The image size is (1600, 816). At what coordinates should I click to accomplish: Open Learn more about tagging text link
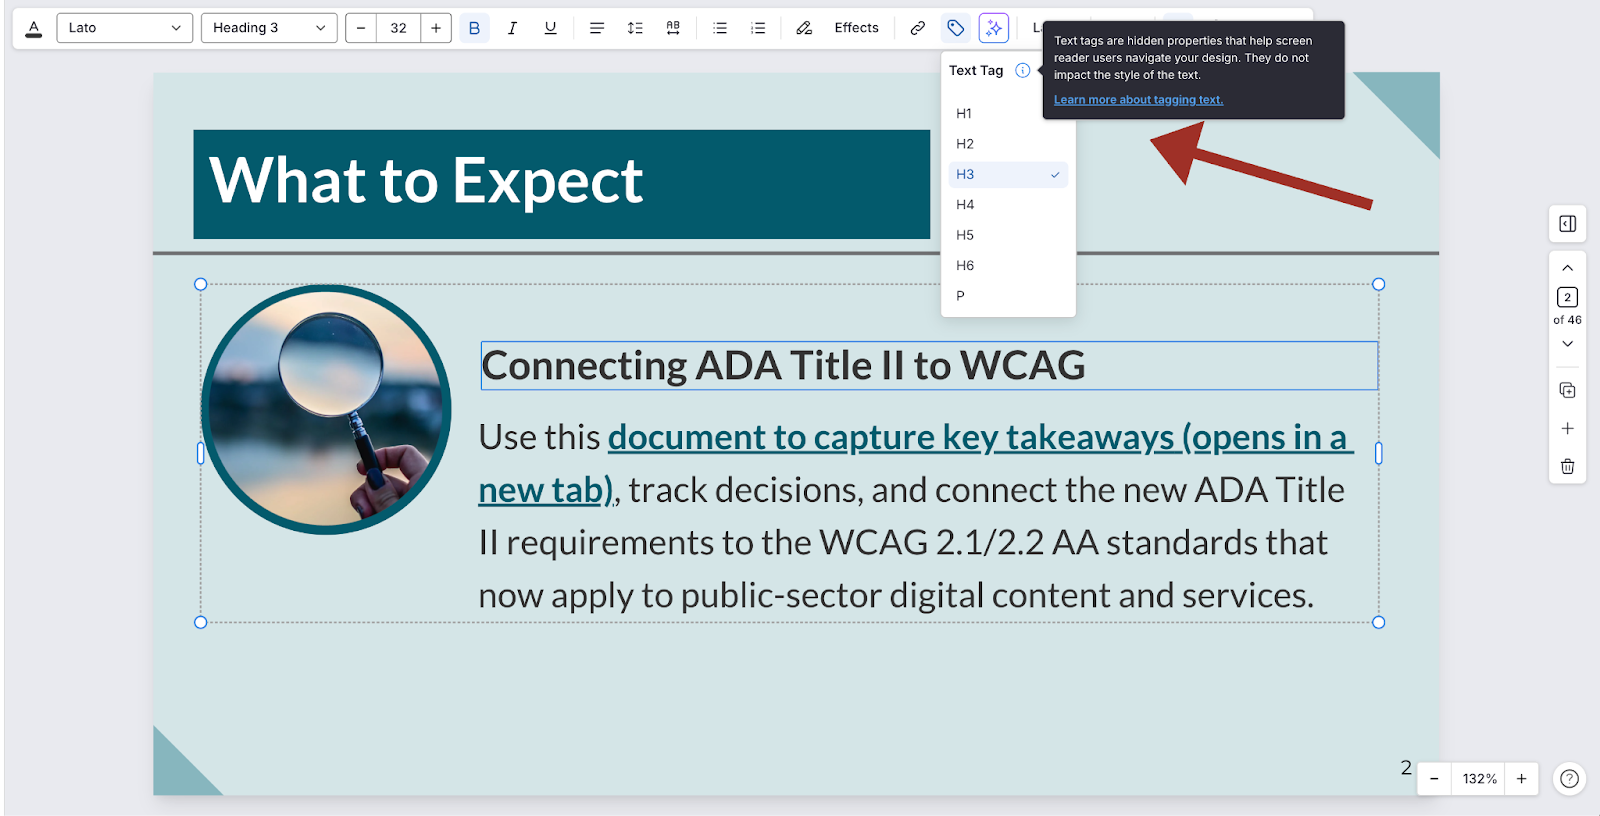pos(1138,100)
